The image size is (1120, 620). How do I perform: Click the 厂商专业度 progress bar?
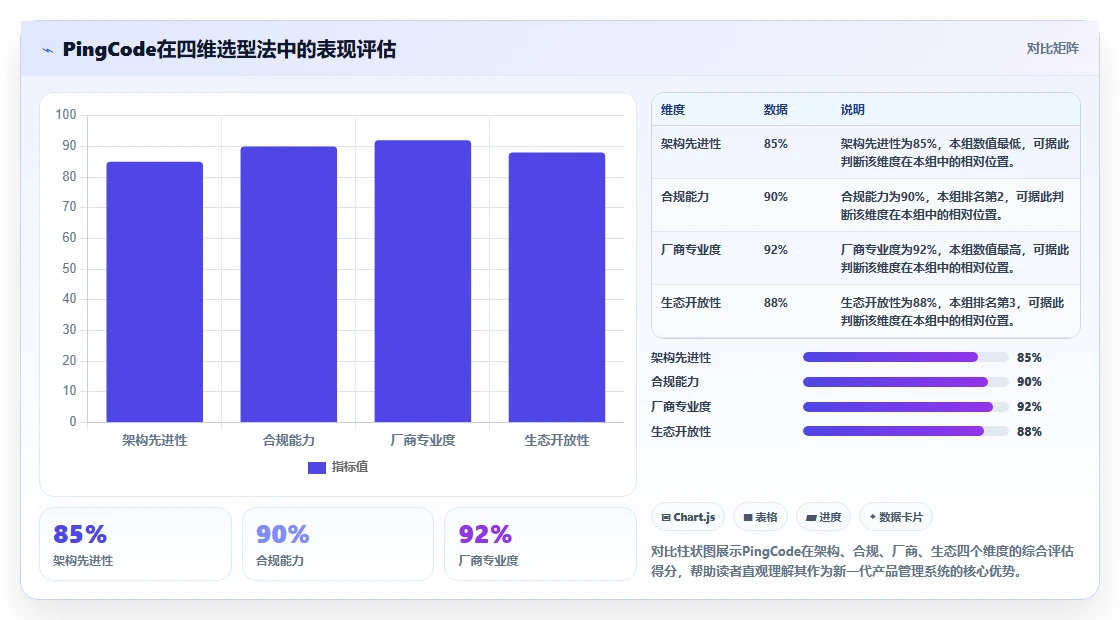(906, 407)
